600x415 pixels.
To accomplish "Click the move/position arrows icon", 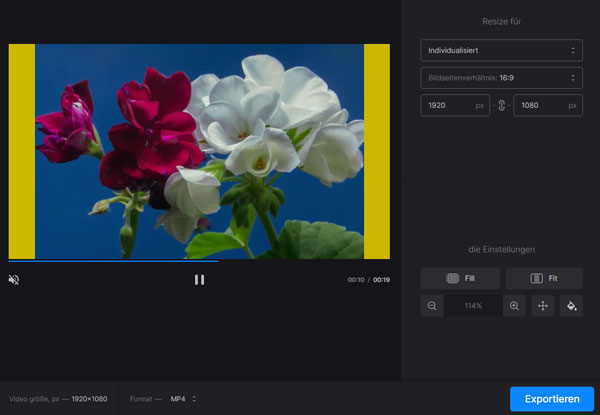I will coord(543,307).
